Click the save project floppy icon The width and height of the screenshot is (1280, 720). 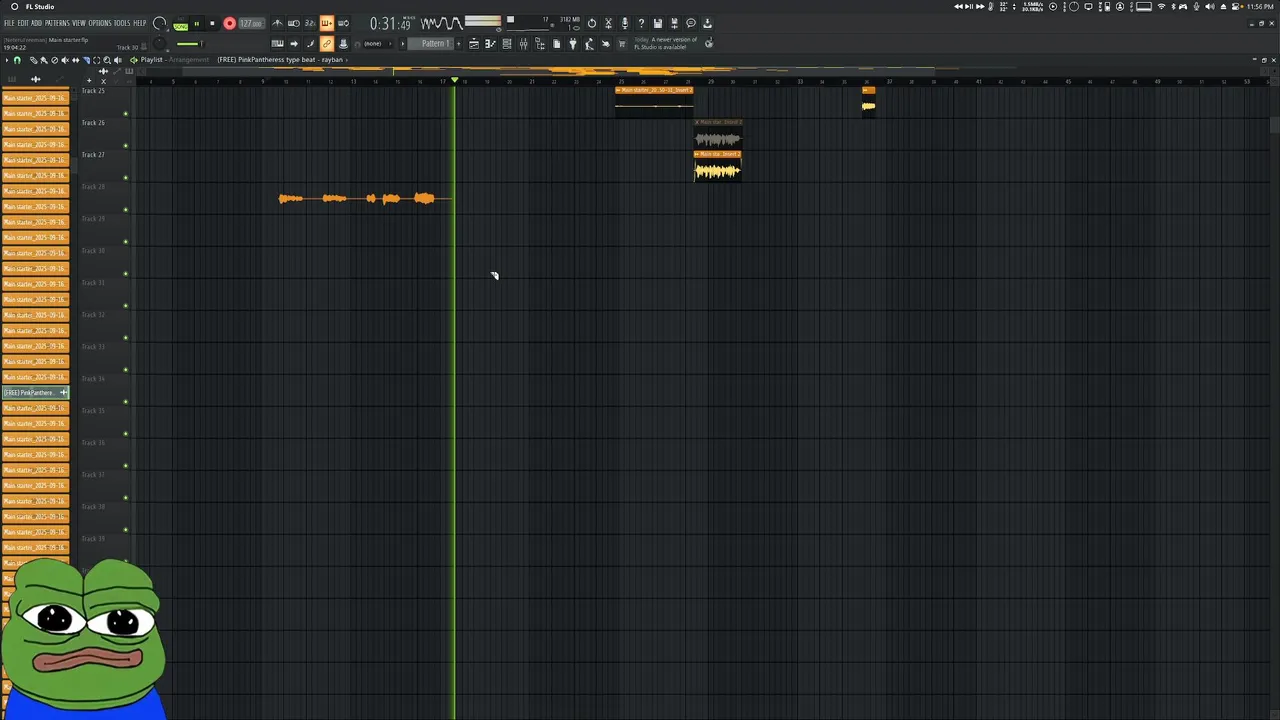click(x=658, y=23)
